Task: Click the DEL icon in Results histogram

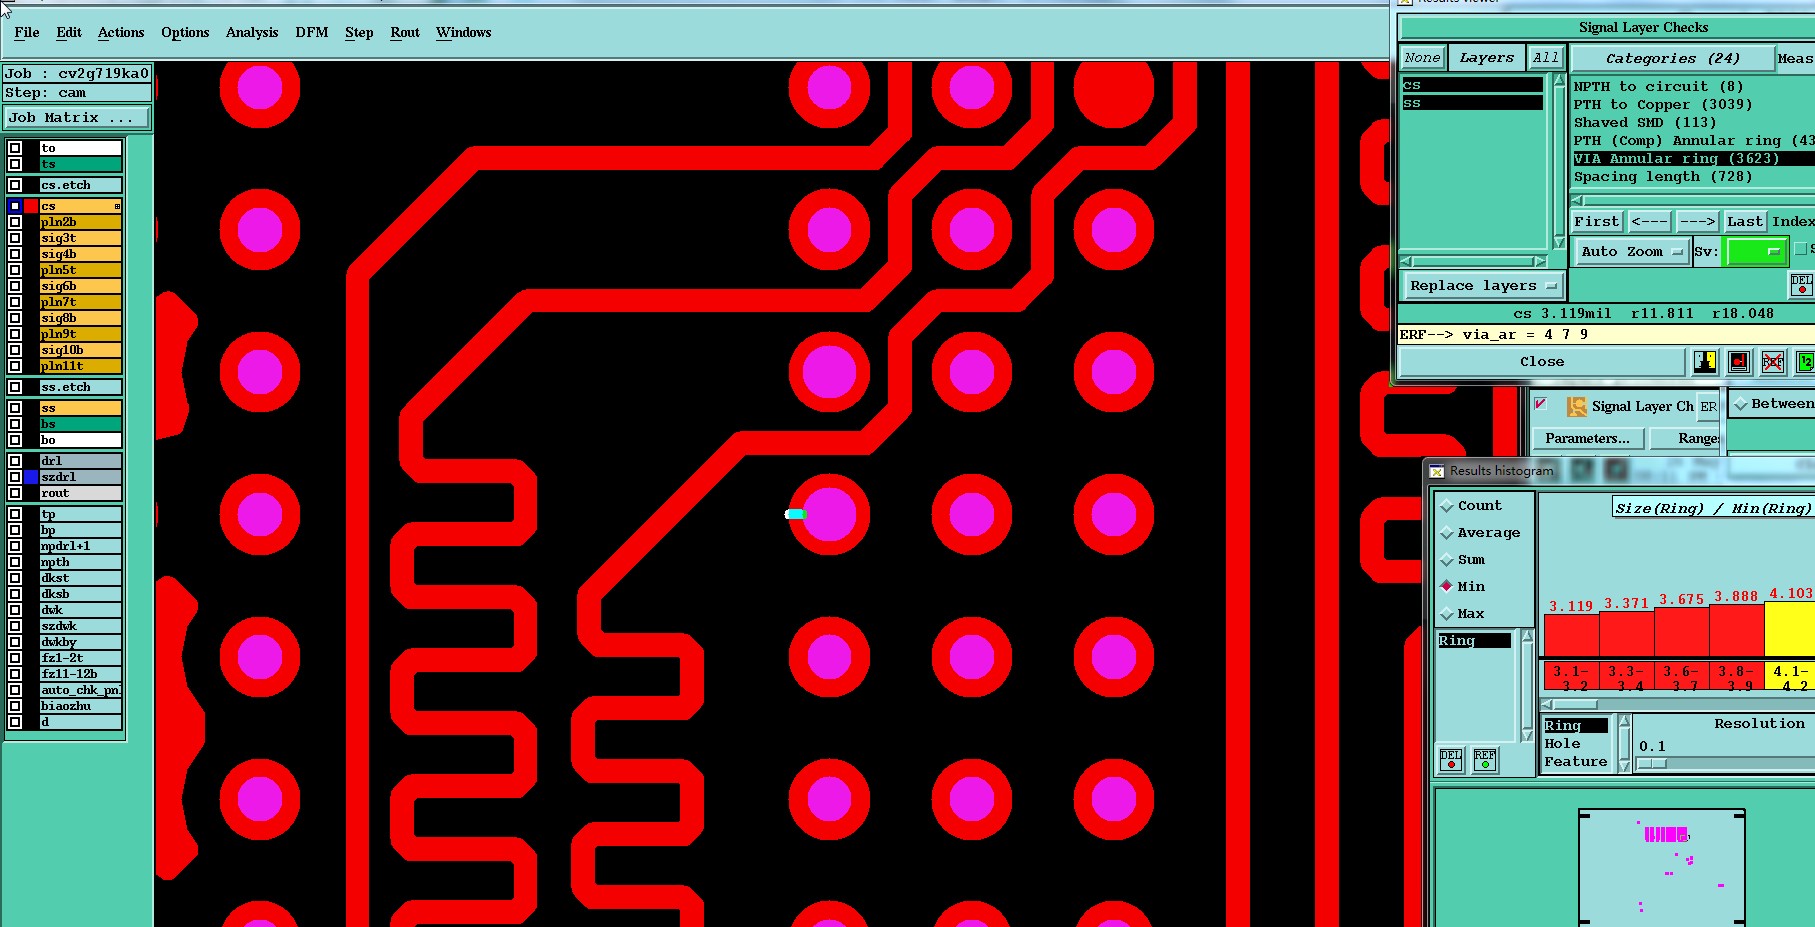Action: [x=1451, y=760]
